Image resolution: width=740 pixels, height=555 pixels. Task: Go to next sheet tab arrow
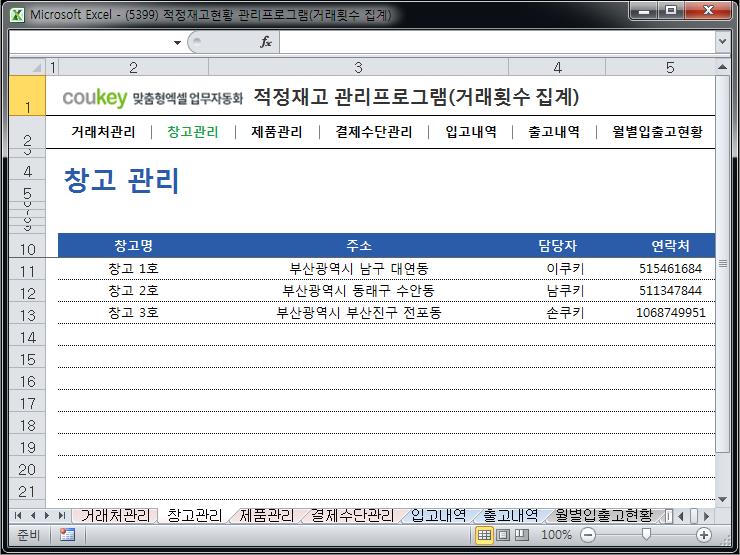coord(47,515)
